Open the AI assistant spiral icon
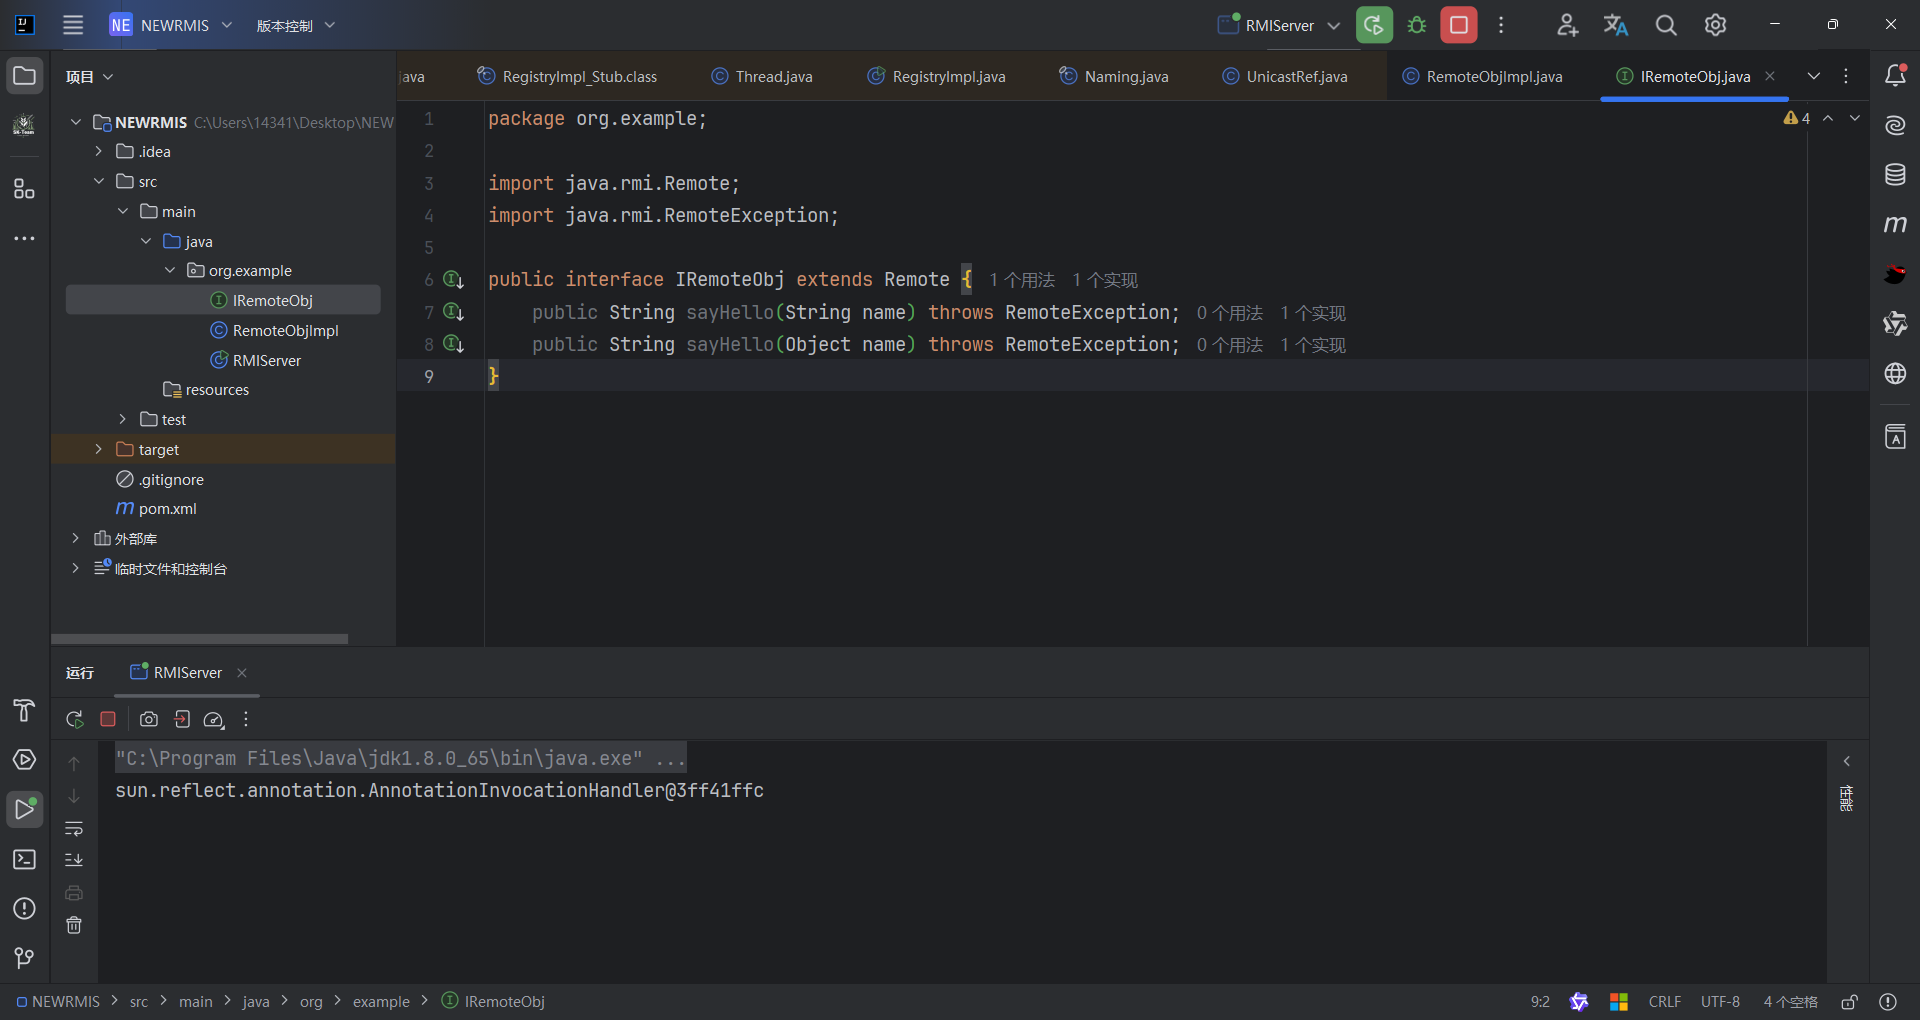Screen dimensions: 1920x1020 pos(1895,125)
